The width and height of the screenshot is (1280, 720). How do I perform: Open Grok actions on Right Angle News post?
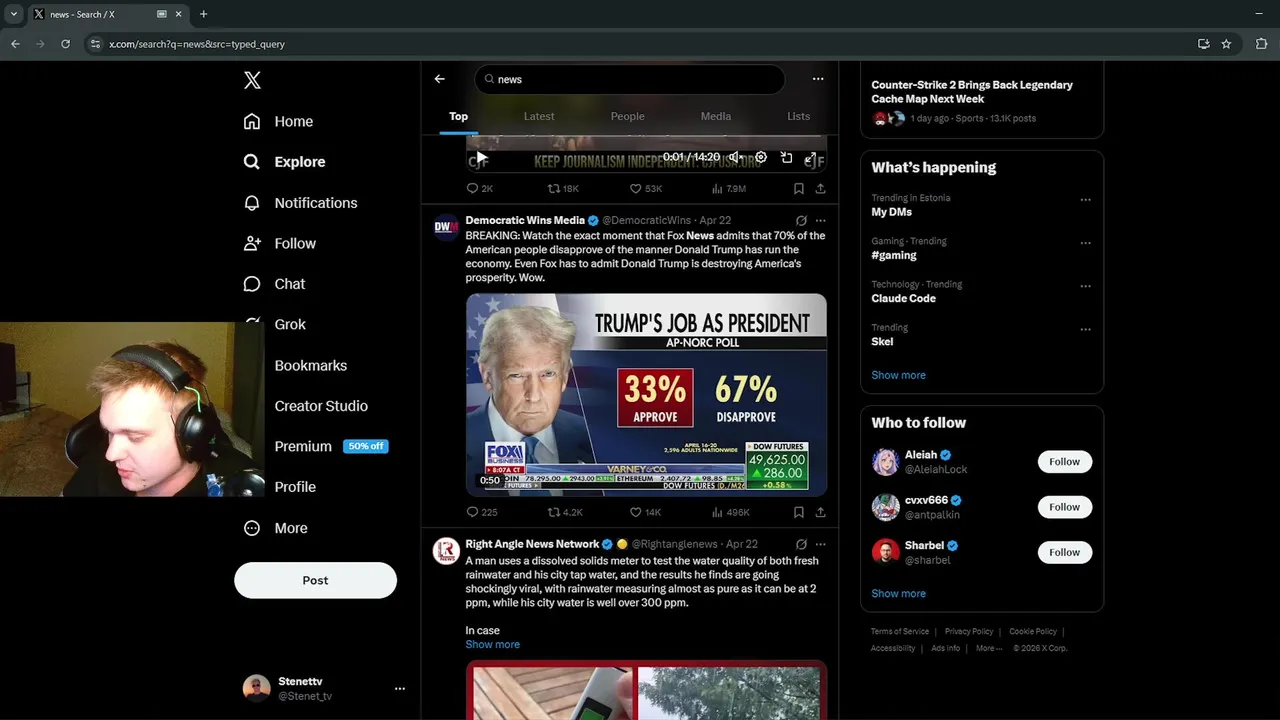click(801, 544)
